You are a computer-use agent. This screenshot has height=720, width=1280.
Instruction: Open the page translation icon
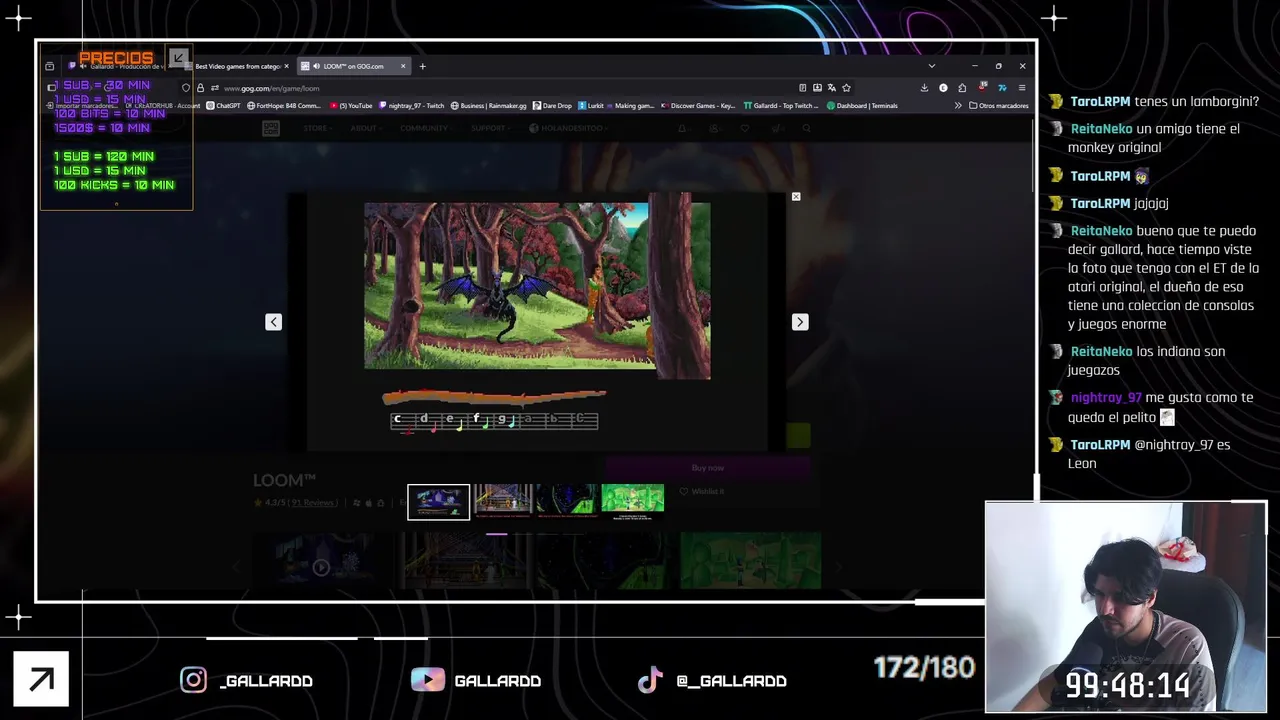click(831, 88)
